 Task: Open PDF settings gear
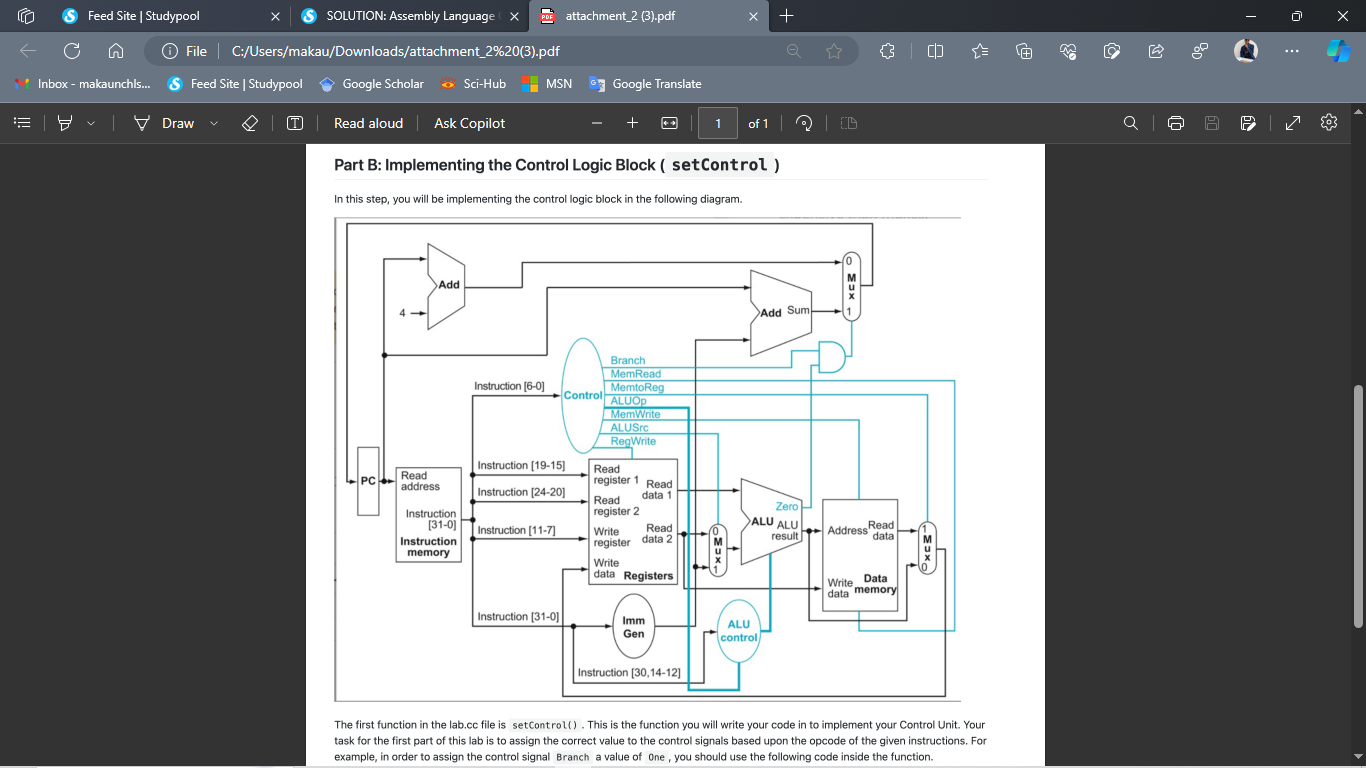pyautogui.click(x=1329, y=122)
